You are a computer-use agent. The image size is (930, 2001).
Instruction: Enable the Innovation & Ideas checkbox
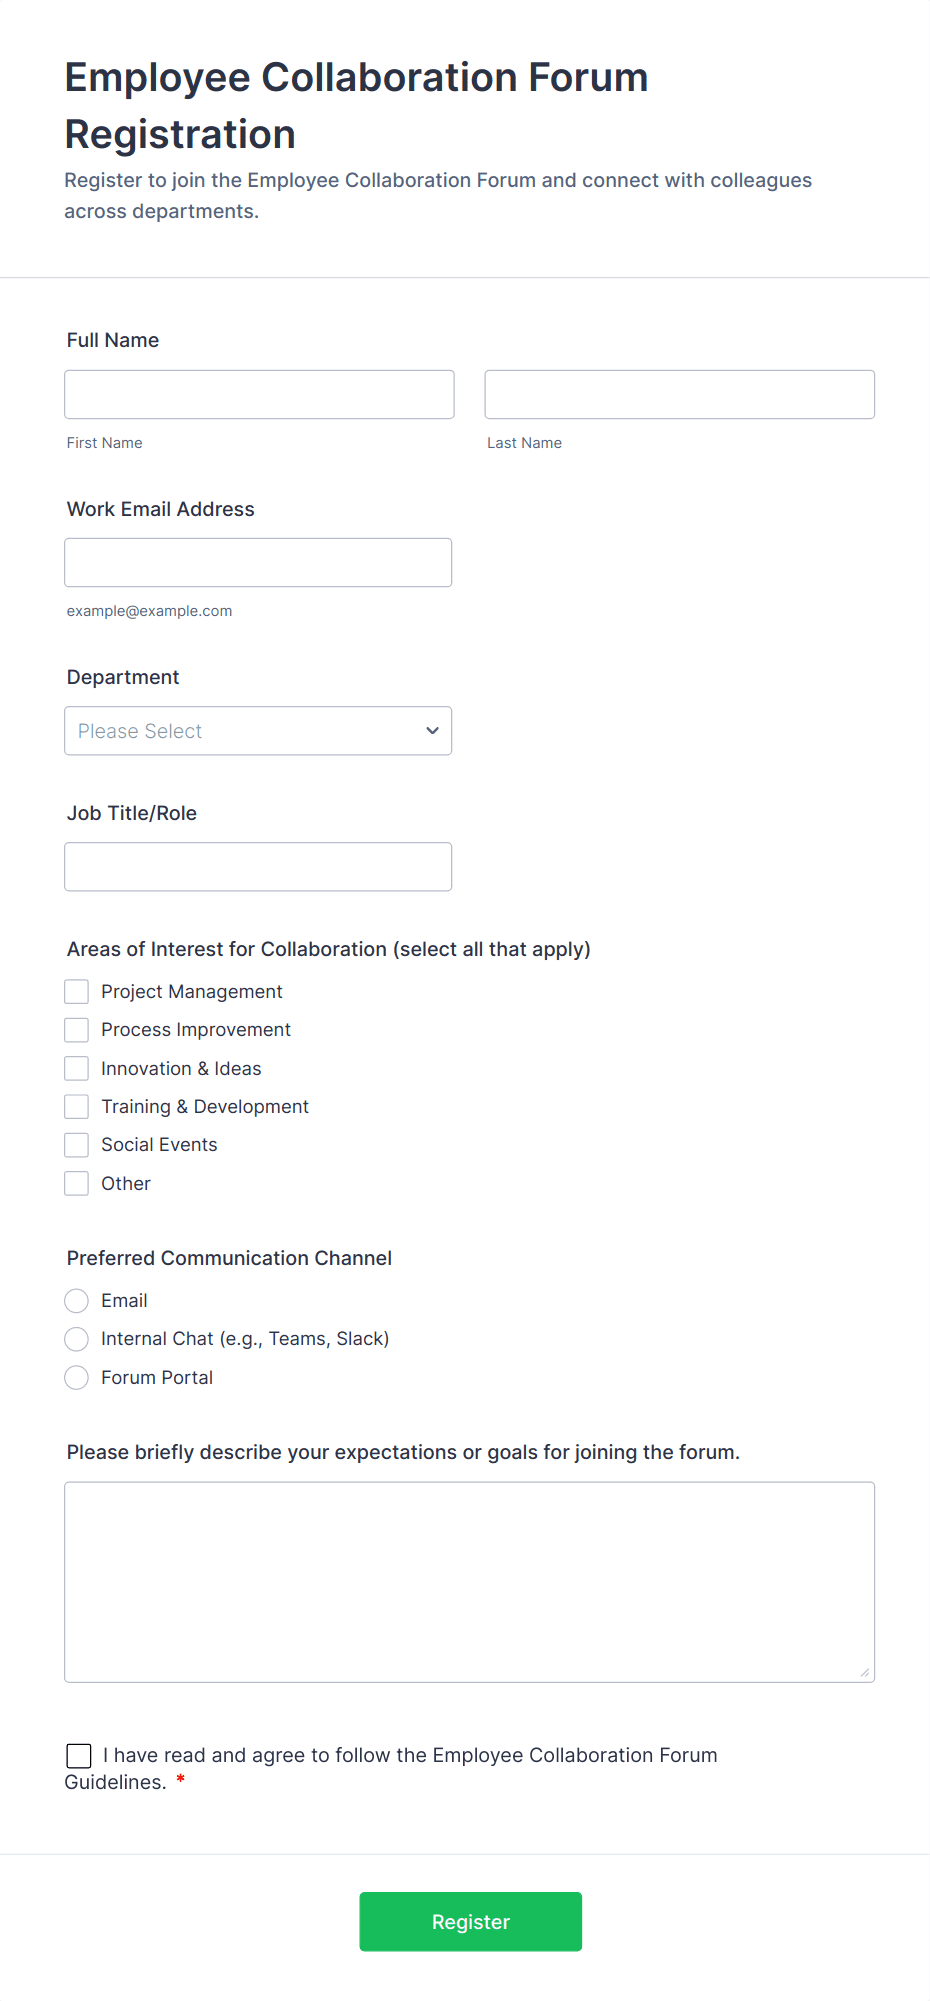coord(76,1068)
